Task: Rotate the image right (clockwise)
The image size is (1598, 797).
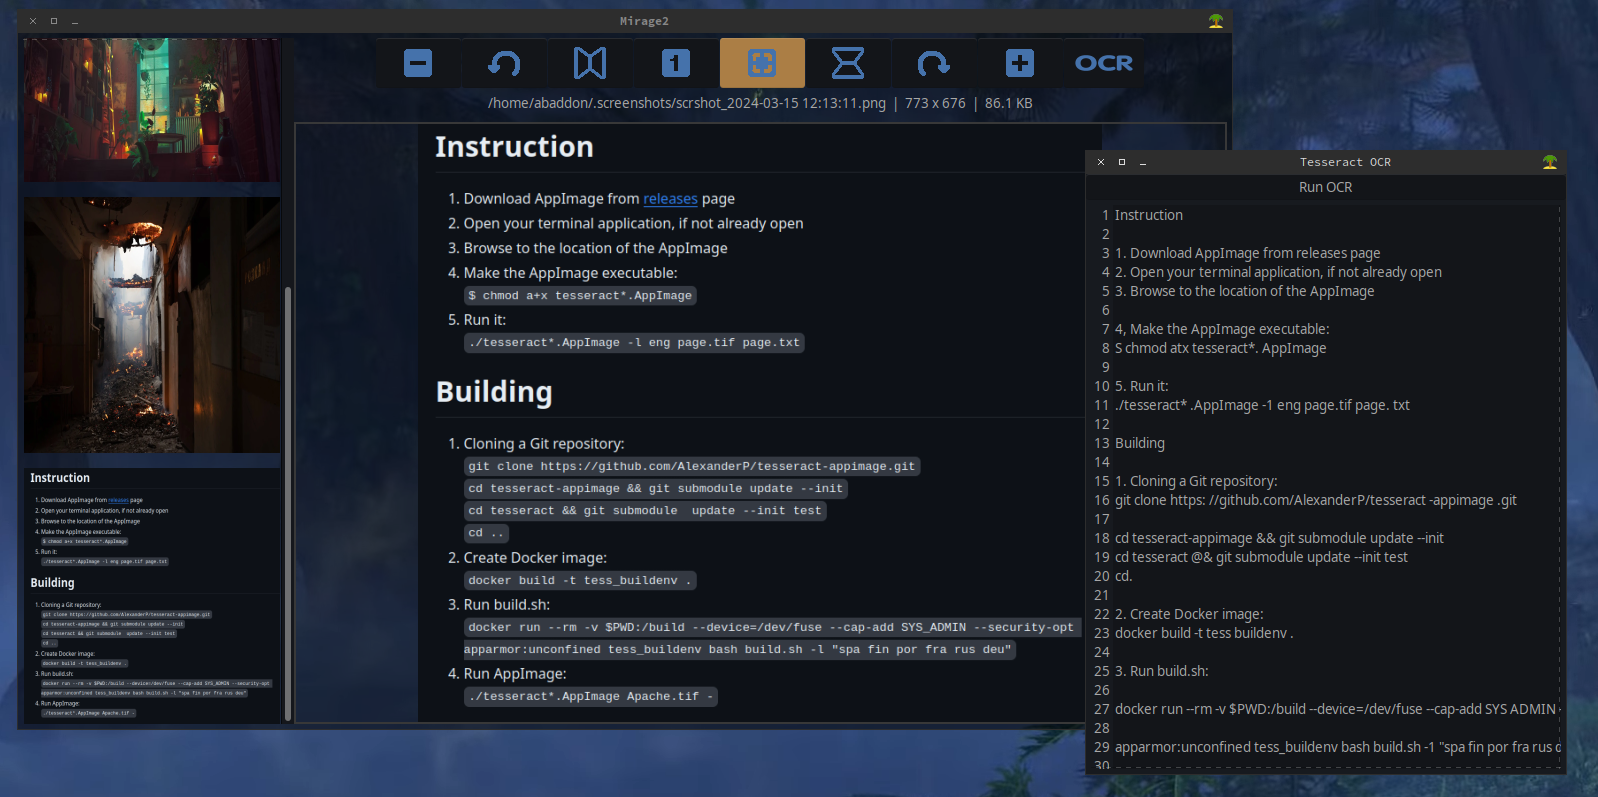Action: tap(934, 63)
